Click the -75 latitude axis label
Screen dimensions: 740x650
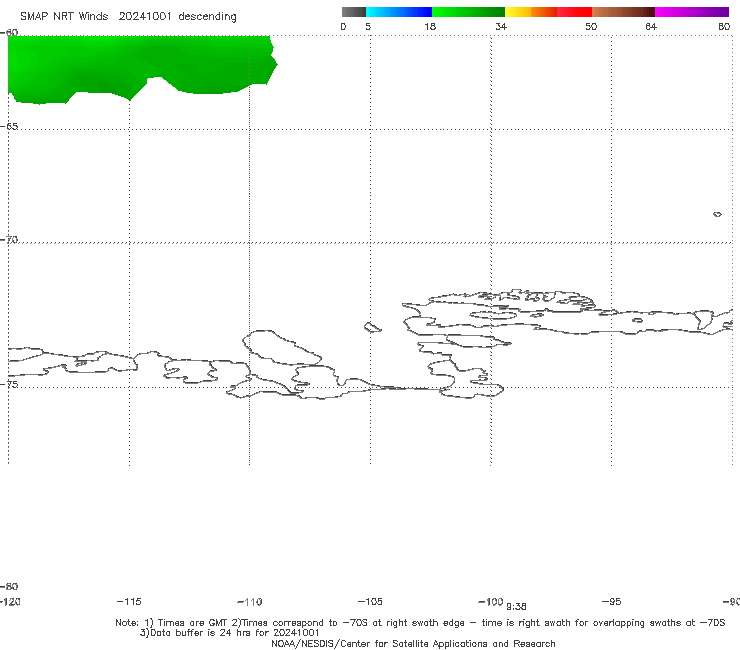(9, 384)
